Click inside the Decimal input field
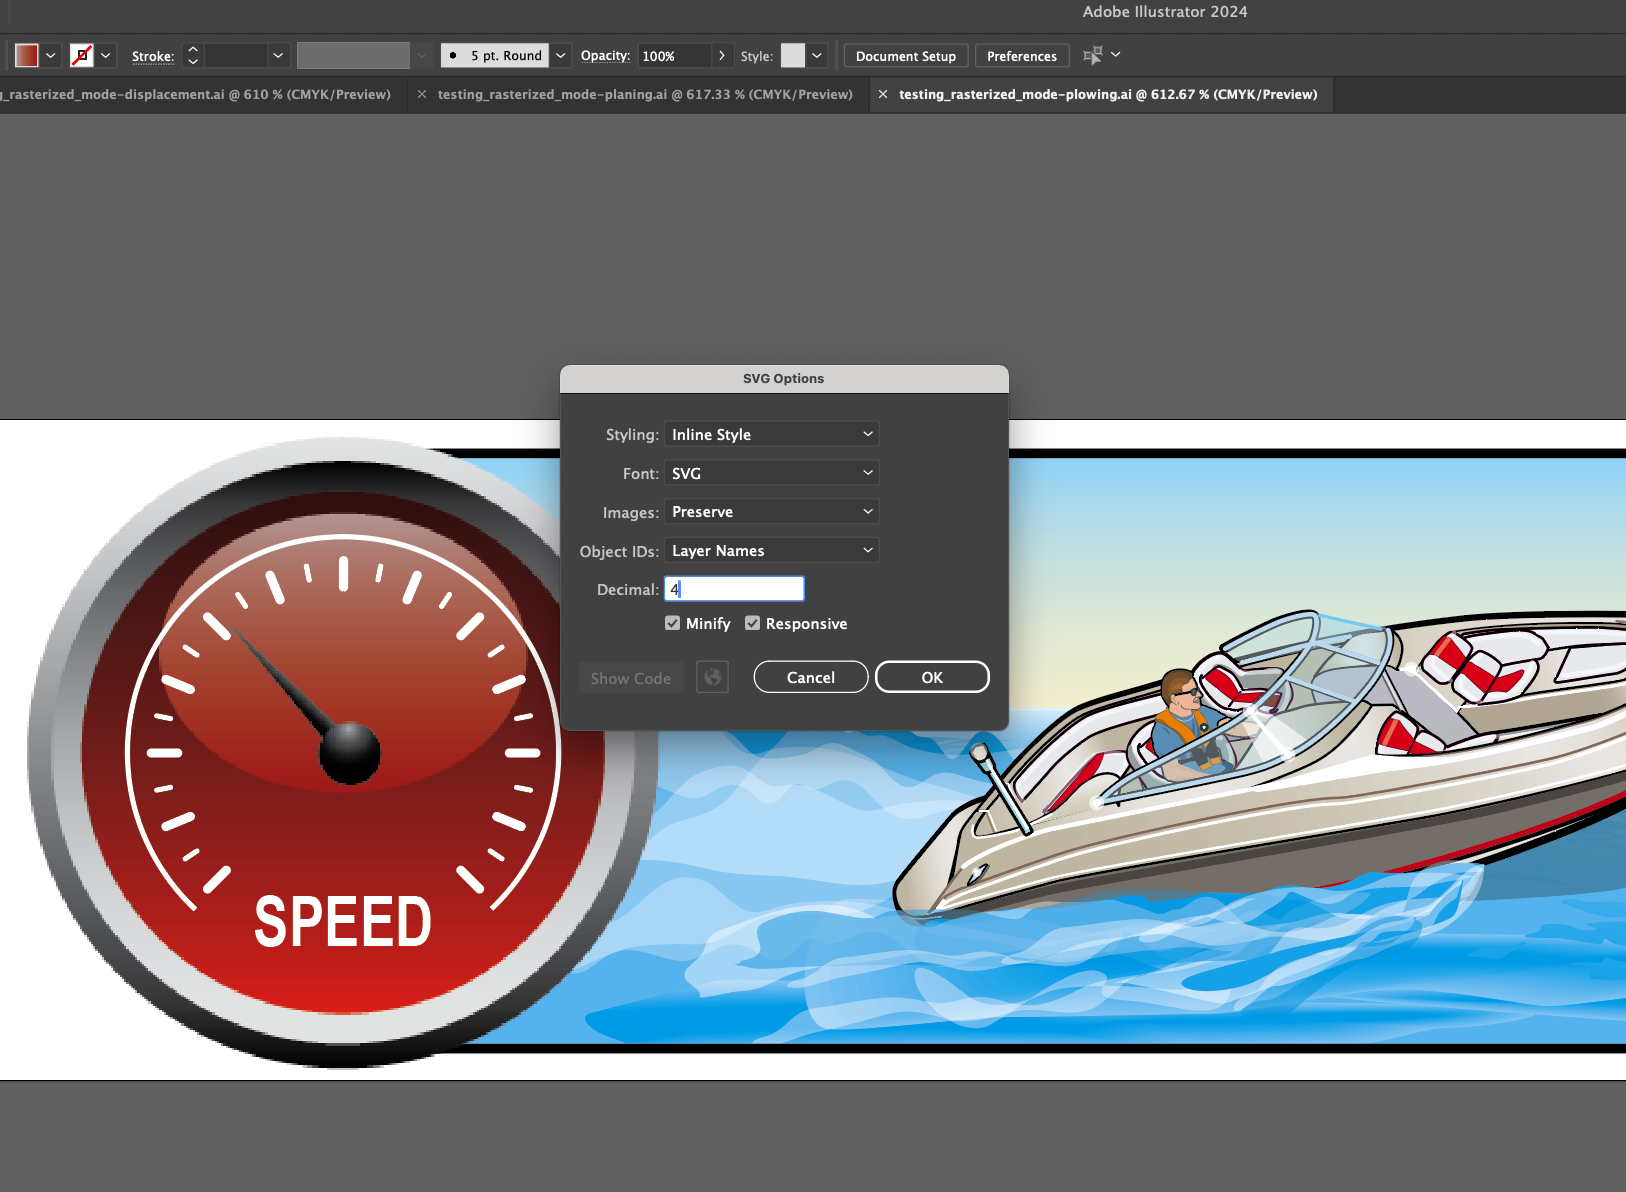This screenshot has height=1192, width=1626. pos(734,588)
